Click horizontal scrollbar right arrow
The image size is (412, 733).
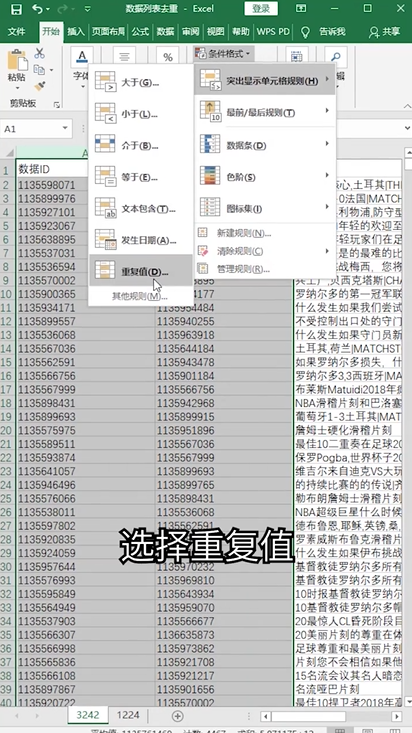(x=397, y=716)
